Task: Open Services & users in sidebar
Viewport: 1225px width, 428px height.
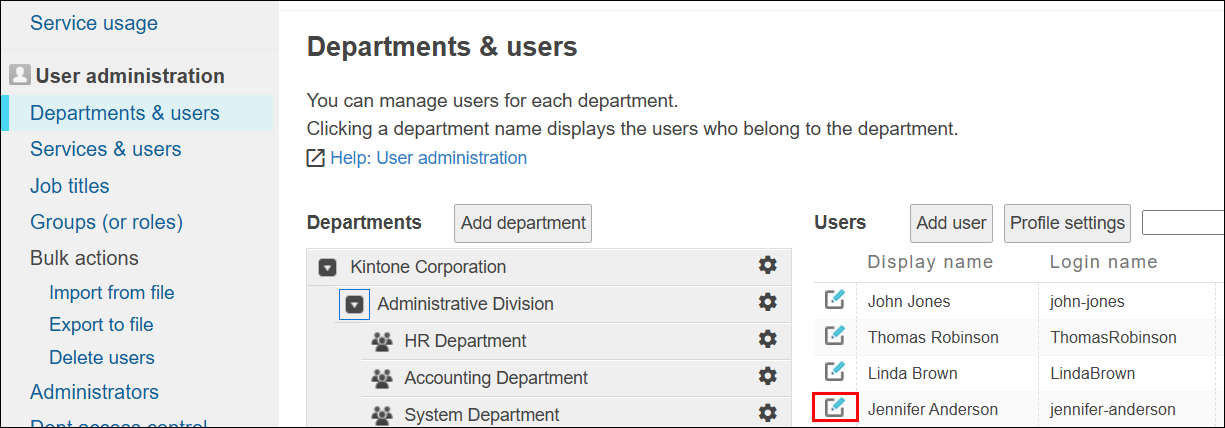Action: click(x=105, y=149)
